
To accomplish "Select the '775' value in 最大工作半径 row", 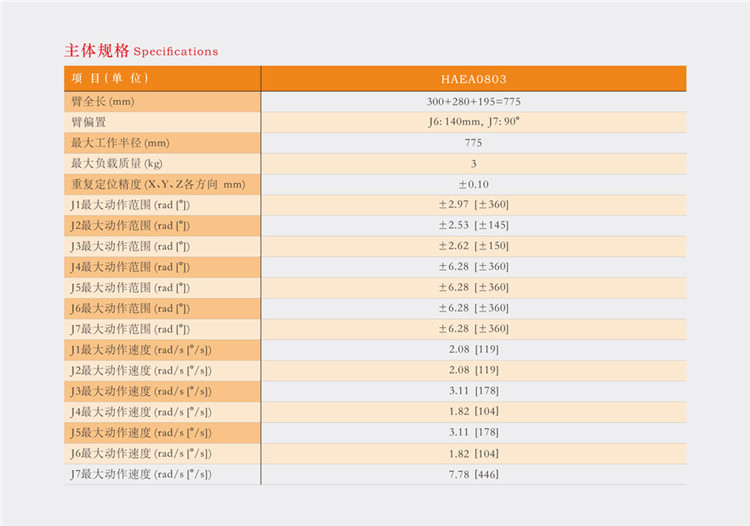I will tap(474, 142).
